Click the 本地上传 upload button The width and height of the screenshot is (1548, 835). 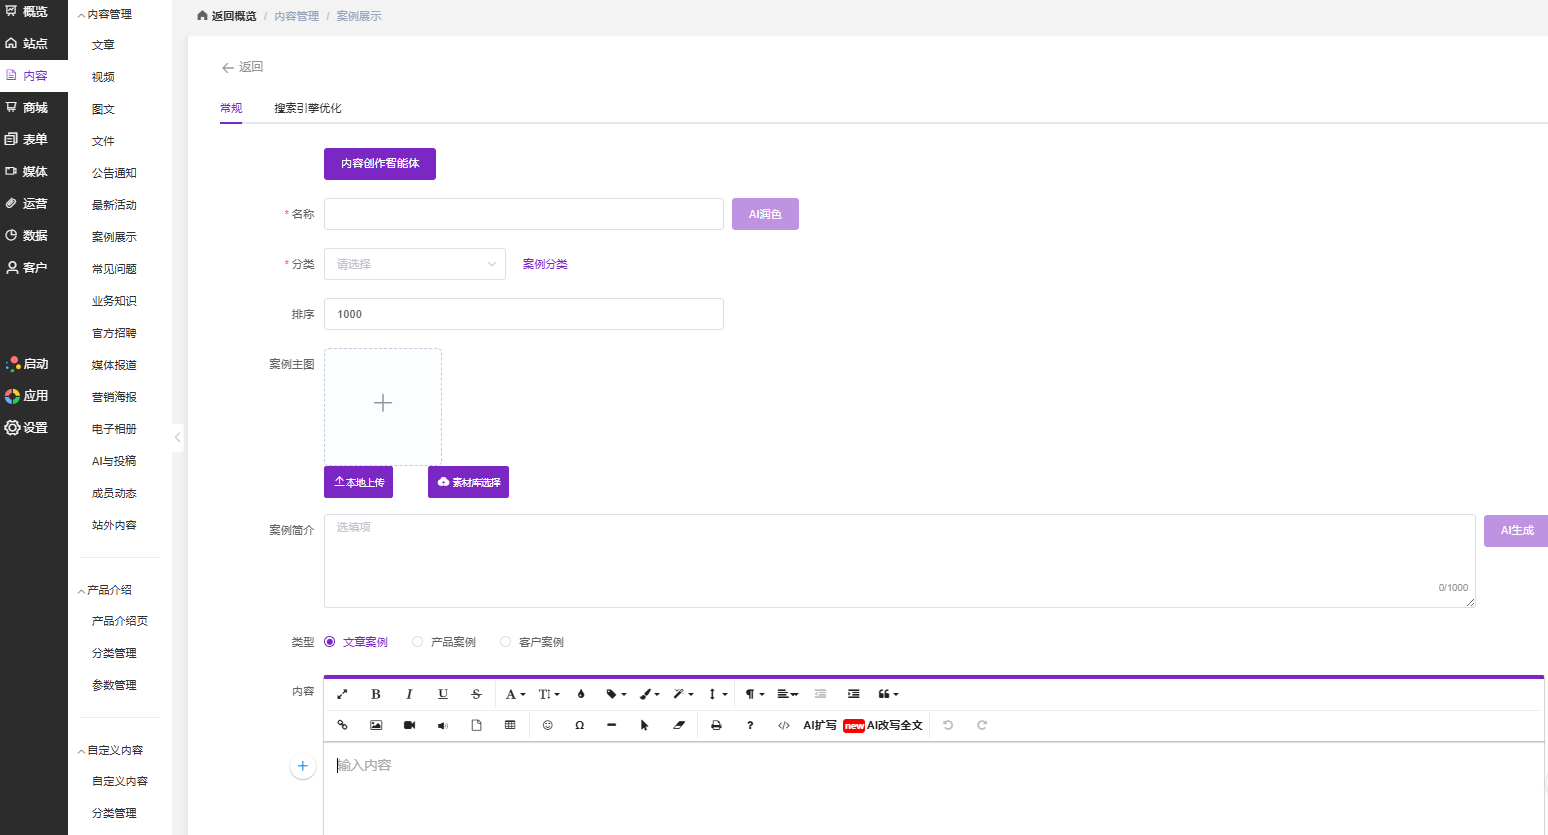[x=358, y=482]
